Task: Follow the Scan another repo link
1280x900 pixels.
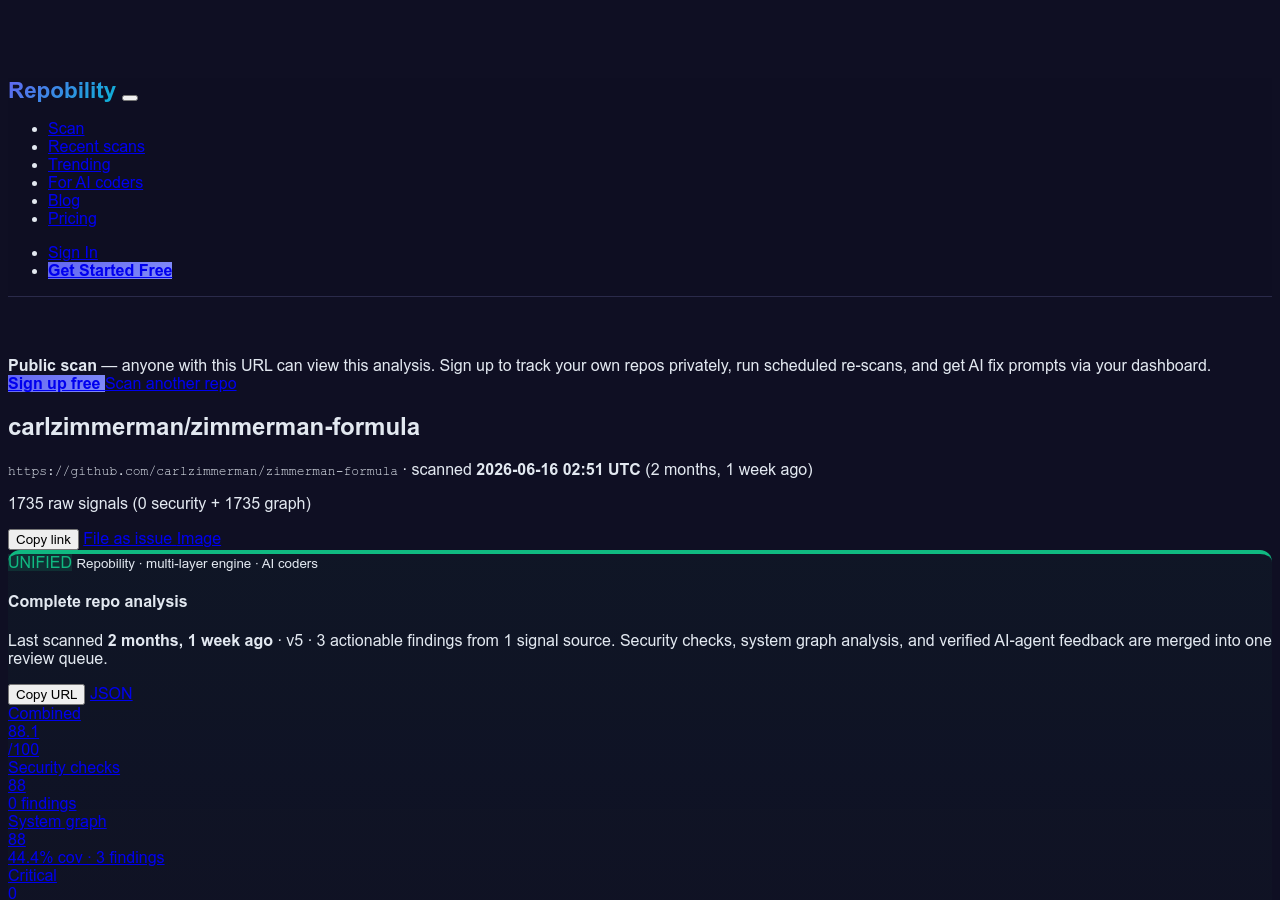Action: click(171, 383)
